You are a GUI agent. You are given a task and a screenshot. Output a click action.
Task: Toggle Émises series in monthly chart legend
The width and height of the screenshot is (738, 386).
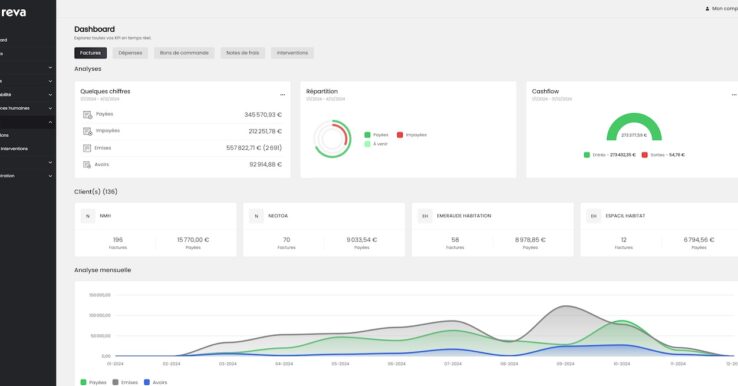coord(125,382)
